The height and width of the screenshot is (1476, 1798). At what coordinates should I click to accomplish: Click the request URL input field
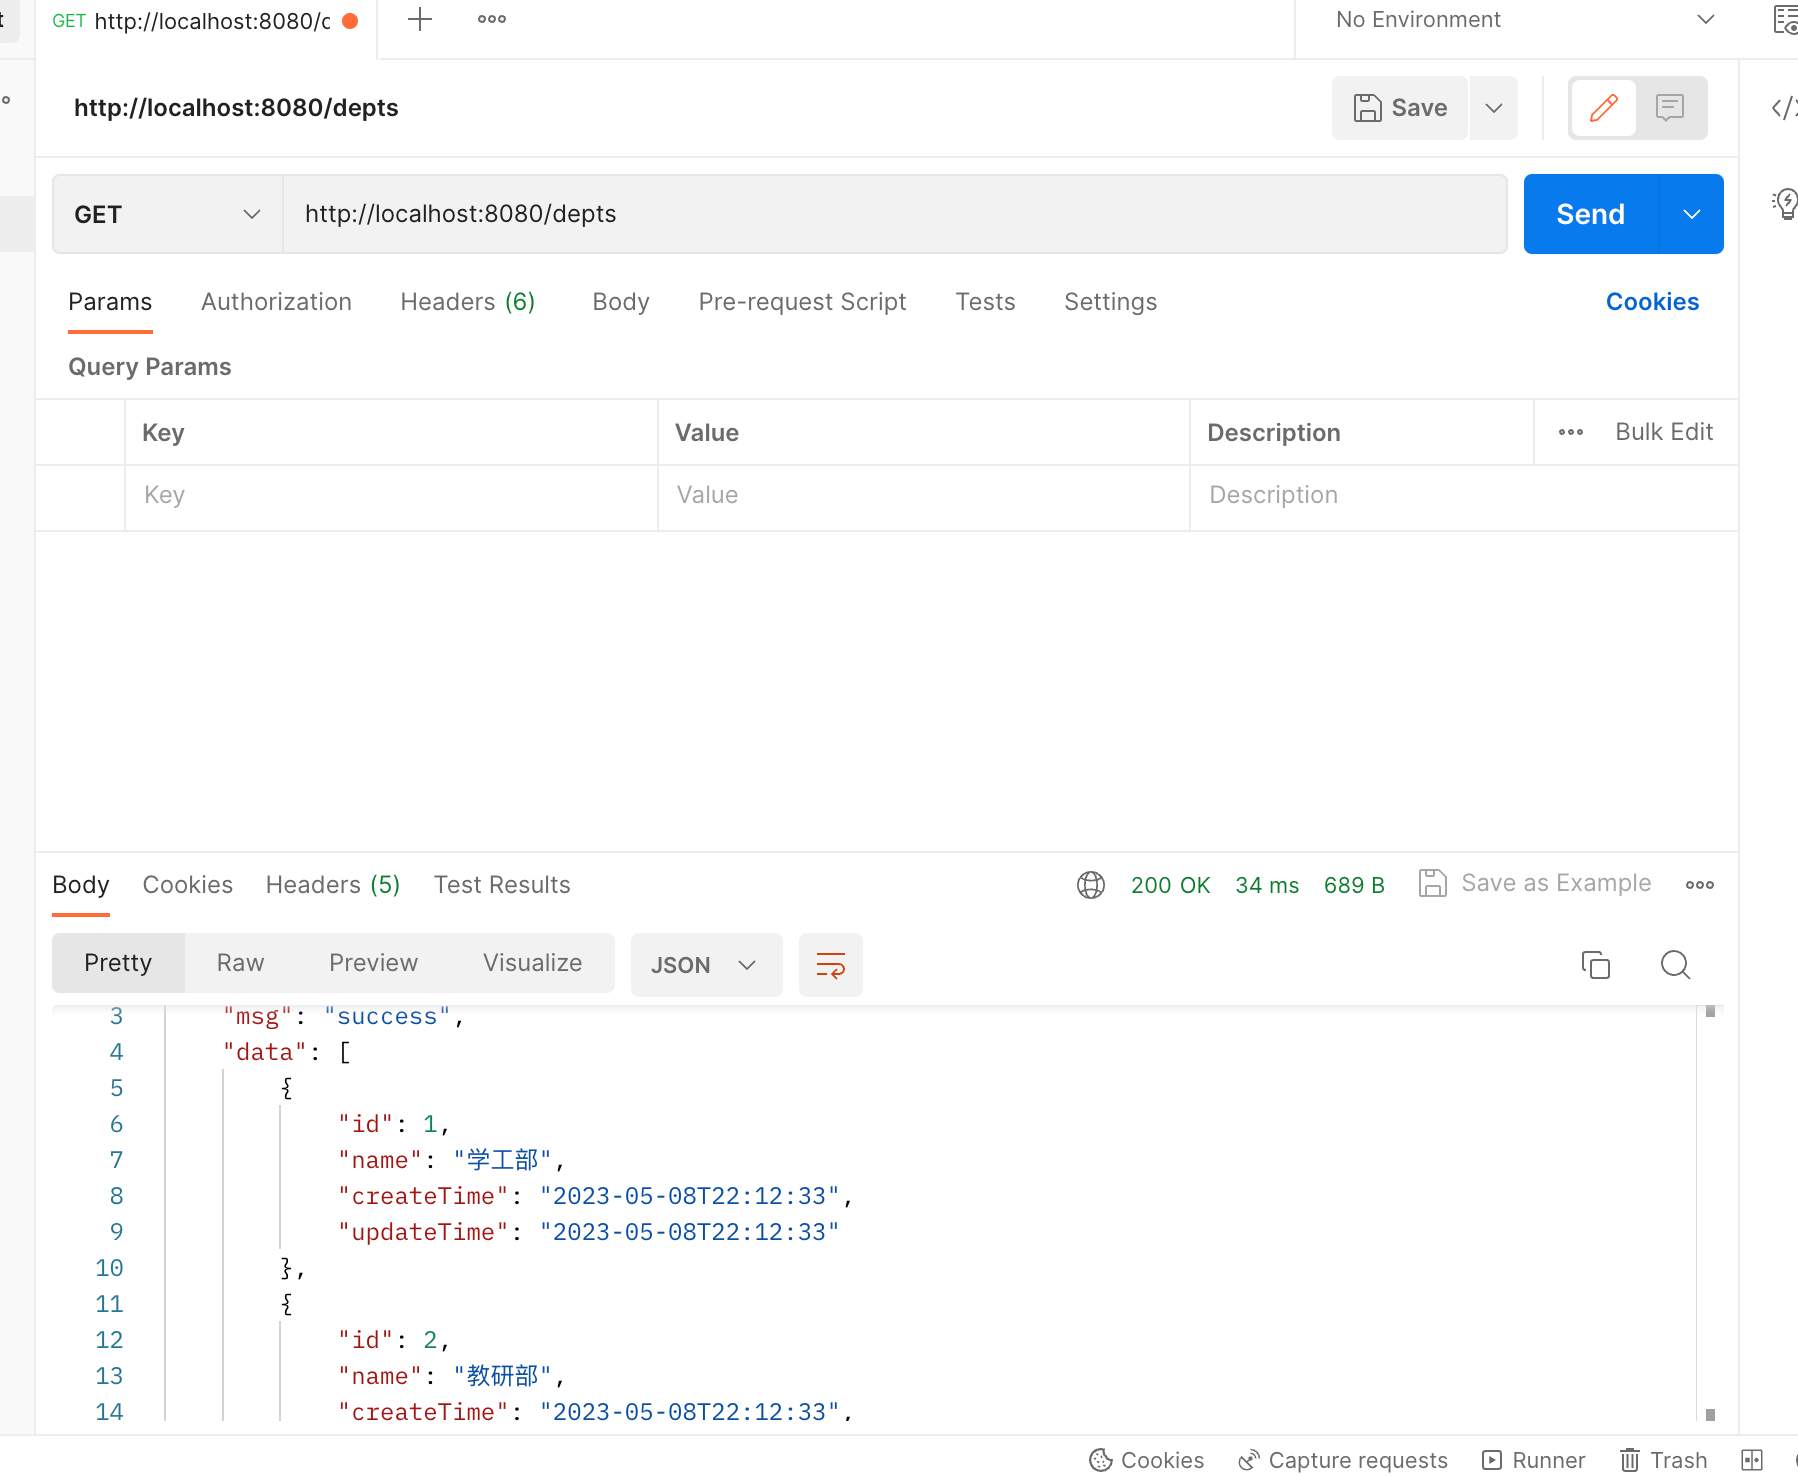[895, 214]
